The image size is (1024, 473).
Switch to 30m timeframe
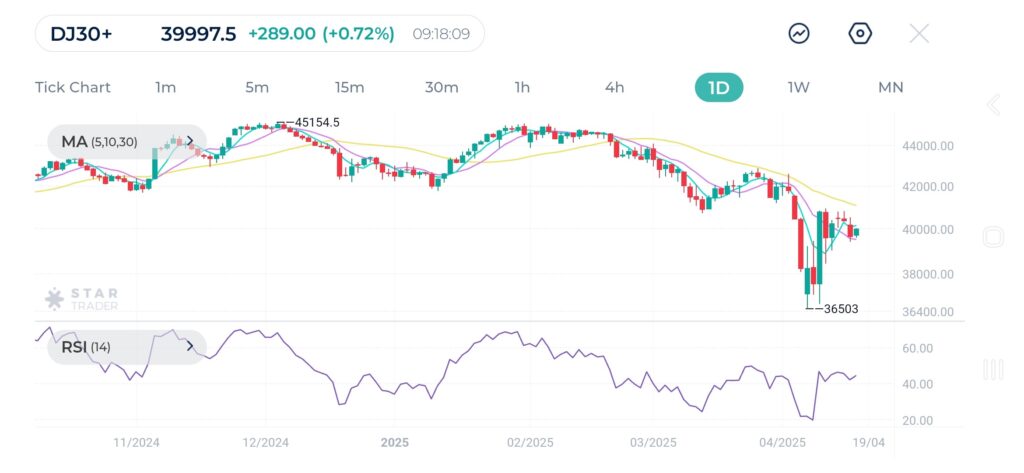tap(441, 87)
